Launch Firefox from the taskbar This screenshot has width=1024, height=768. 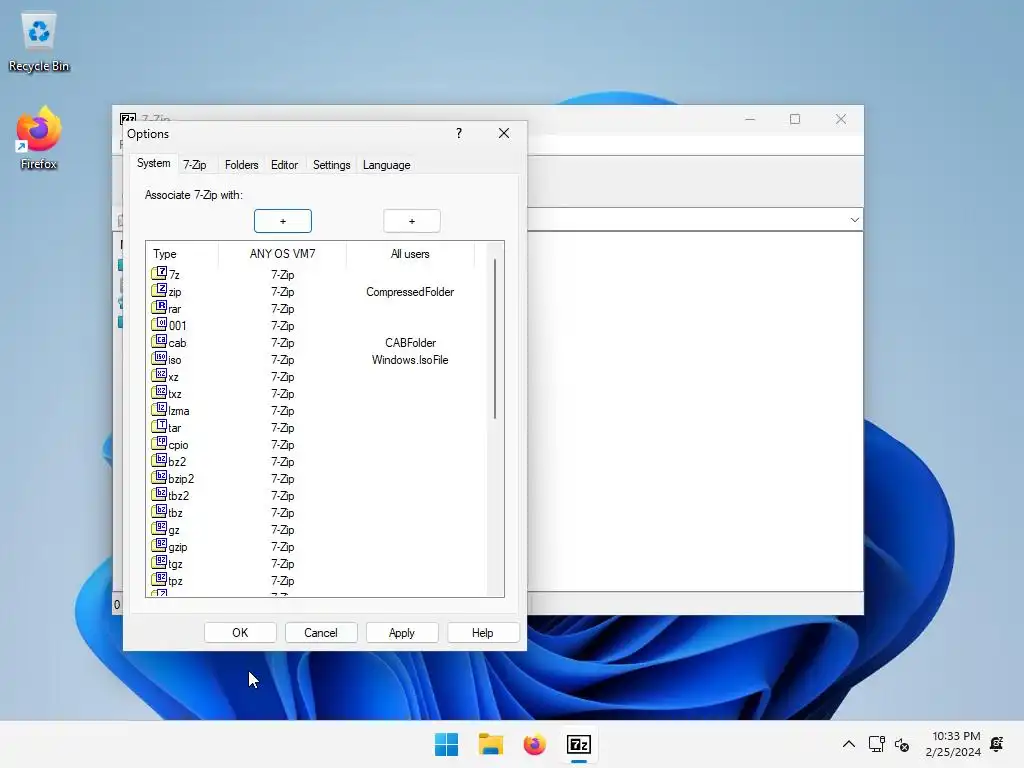click(534, 744)
